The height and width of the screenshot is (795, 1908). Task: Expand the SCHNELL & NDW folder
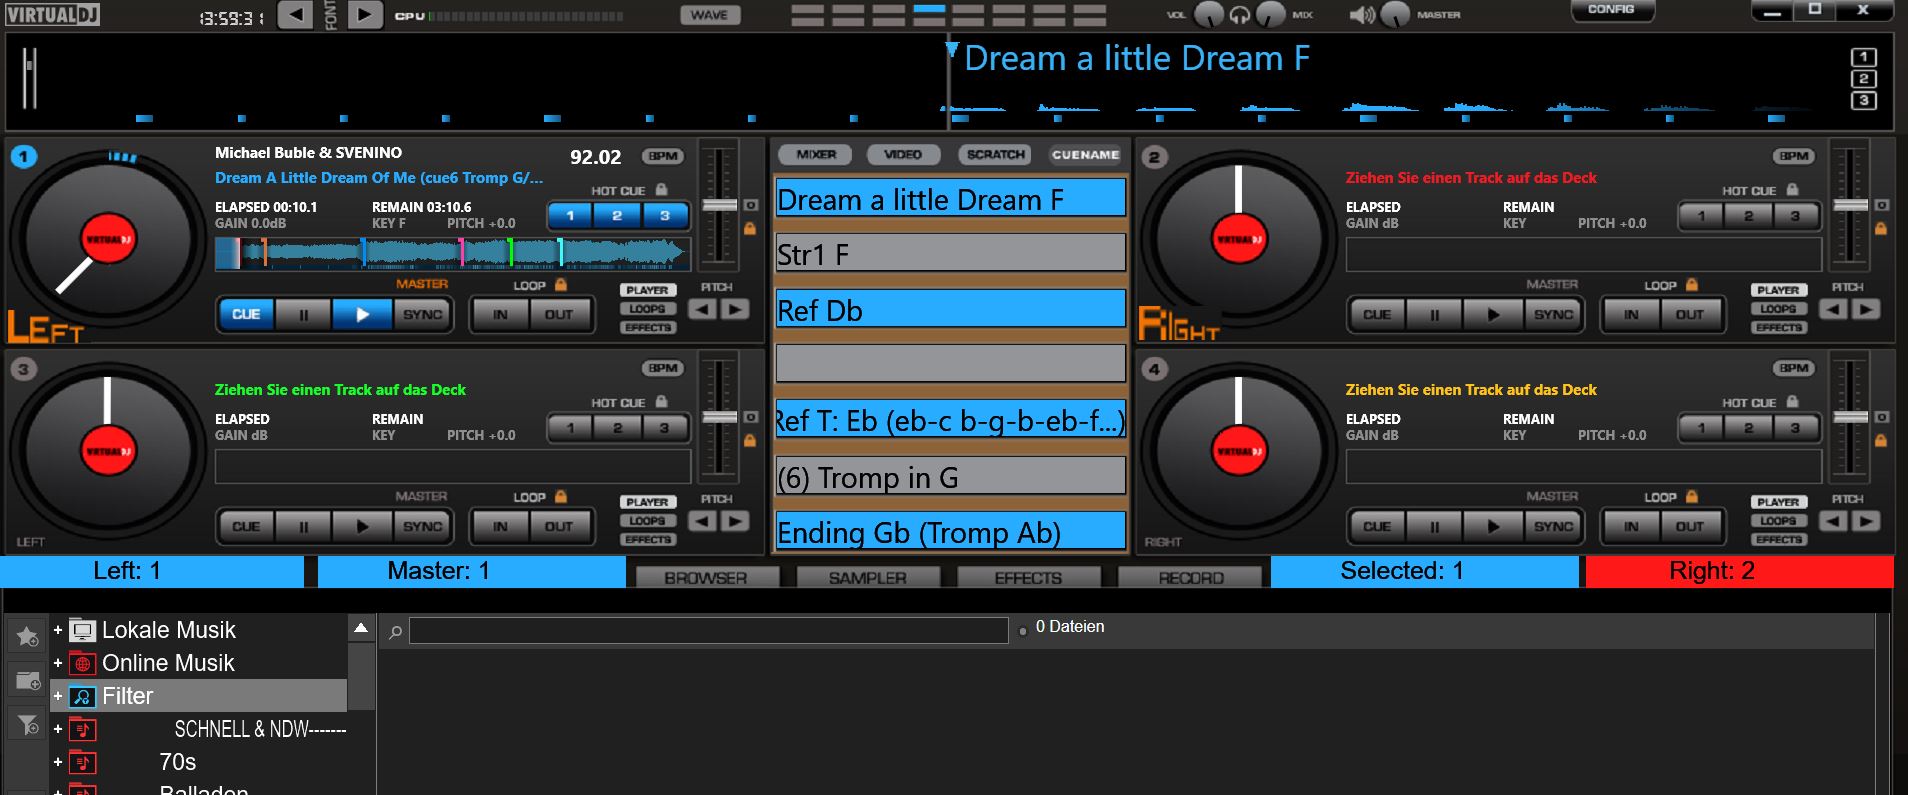click(58, 729)
